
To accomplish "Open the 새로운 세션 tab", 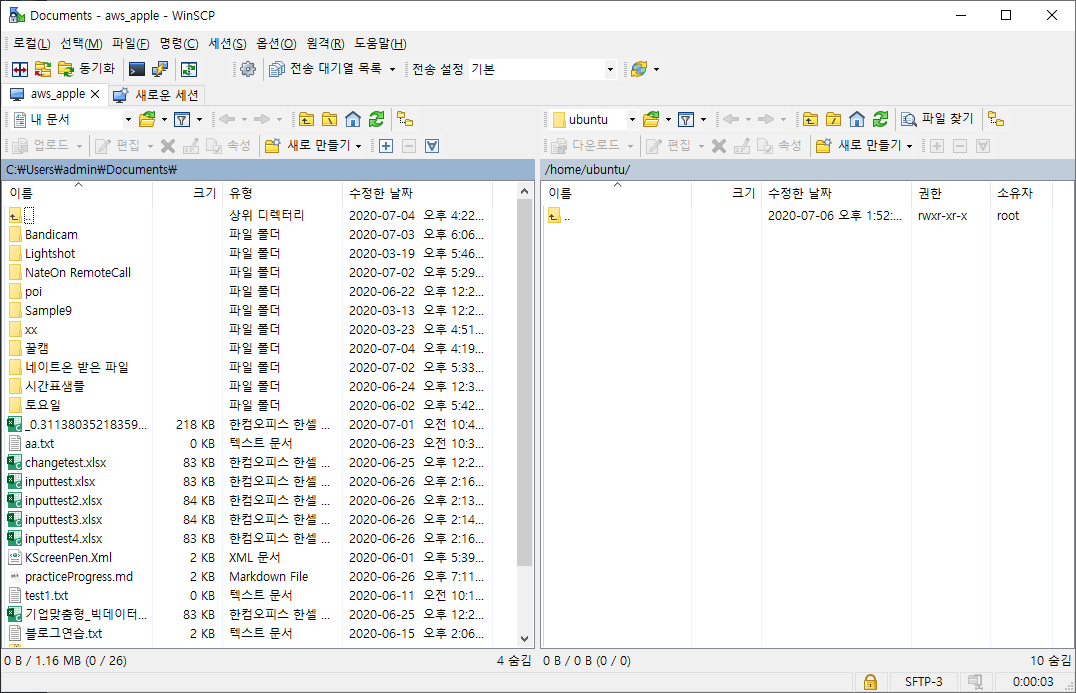I will (x=156, y=95).
